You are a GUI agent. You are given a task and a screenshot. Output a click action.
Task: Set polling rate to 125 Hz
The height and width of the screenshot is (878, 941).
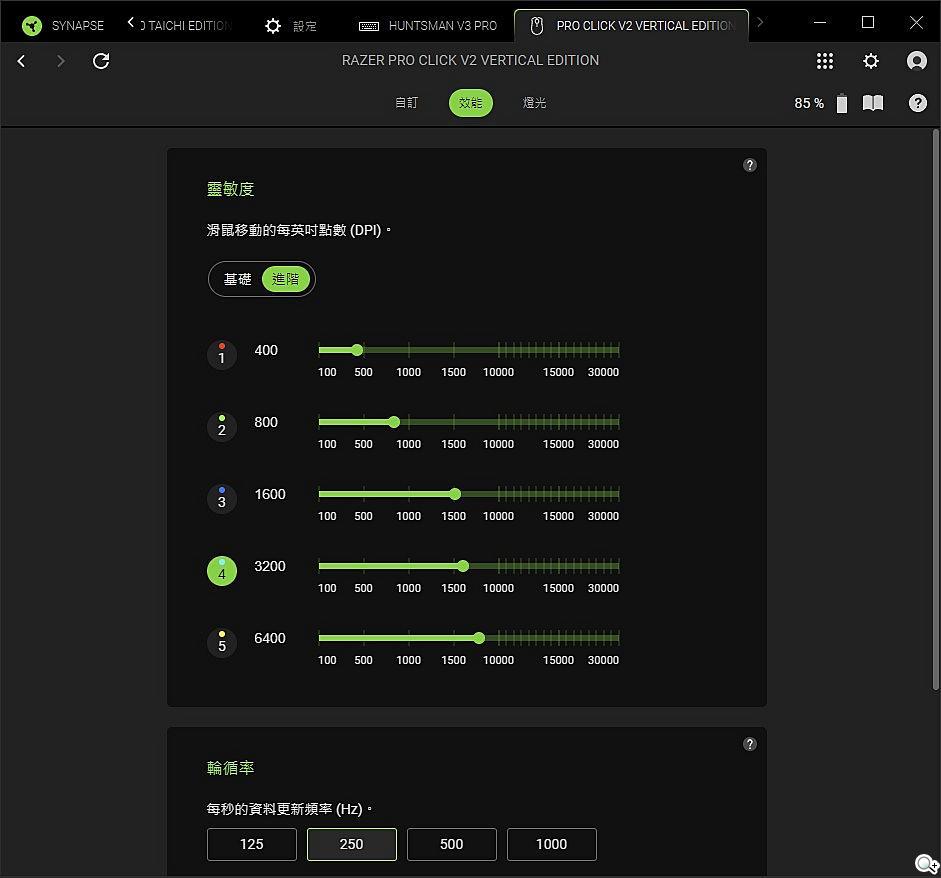[251, 844]
